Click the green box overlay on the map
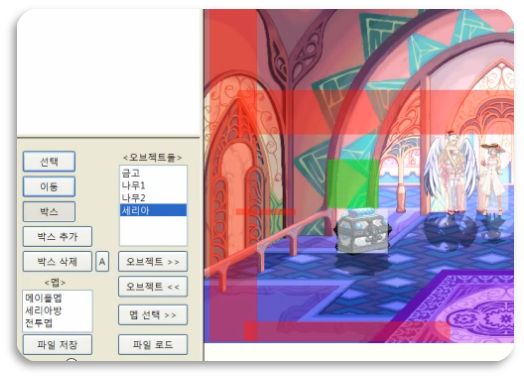The image size is (524, 379). coord(353,184)
